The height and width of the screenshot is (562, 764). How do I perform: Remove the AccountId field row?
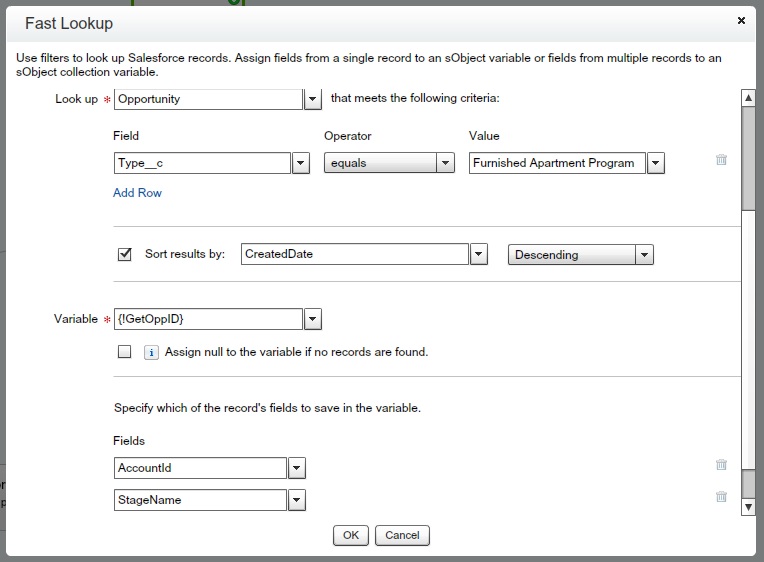click(721, 465)
